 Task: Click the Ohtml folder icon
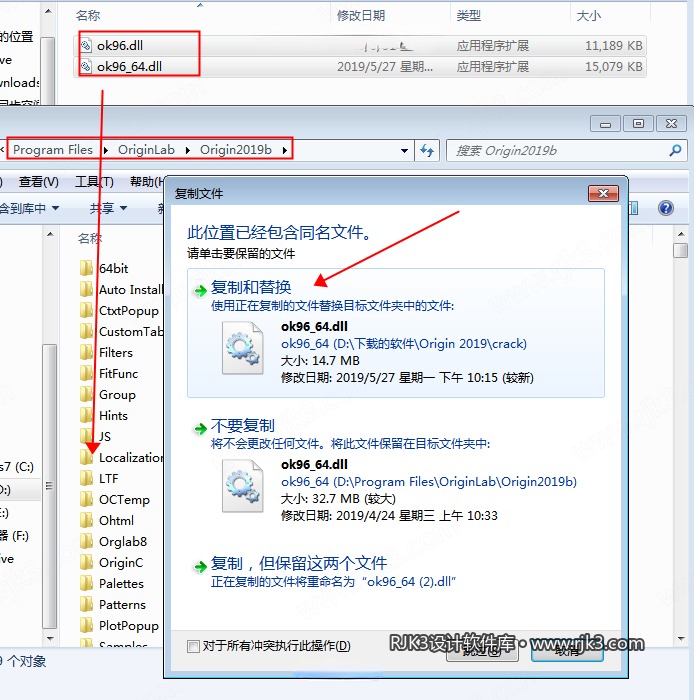pos(87,520)
